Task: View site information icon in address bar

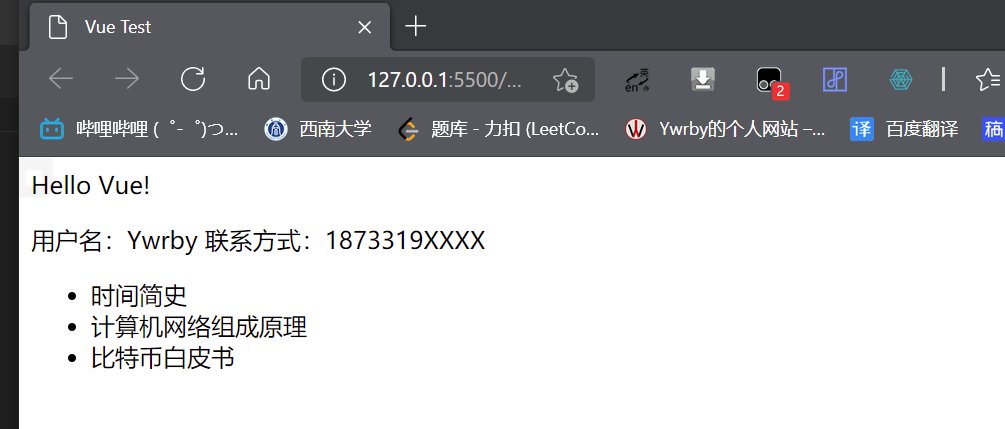Action: click(333, 80)
